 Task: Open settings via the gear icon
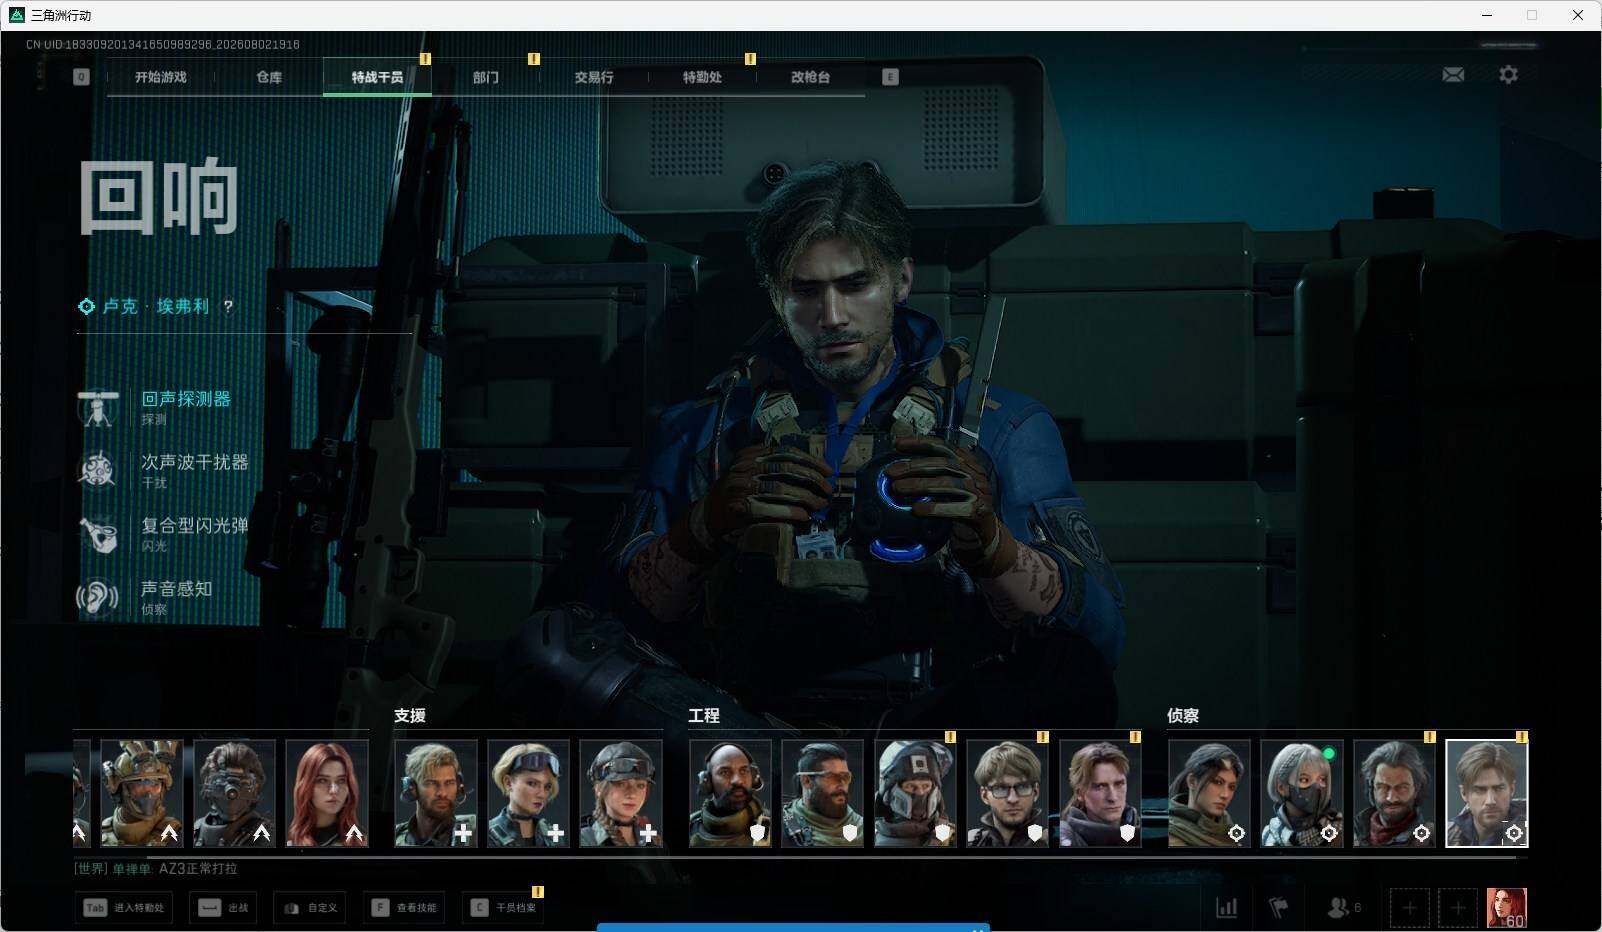click(1508, 75)
